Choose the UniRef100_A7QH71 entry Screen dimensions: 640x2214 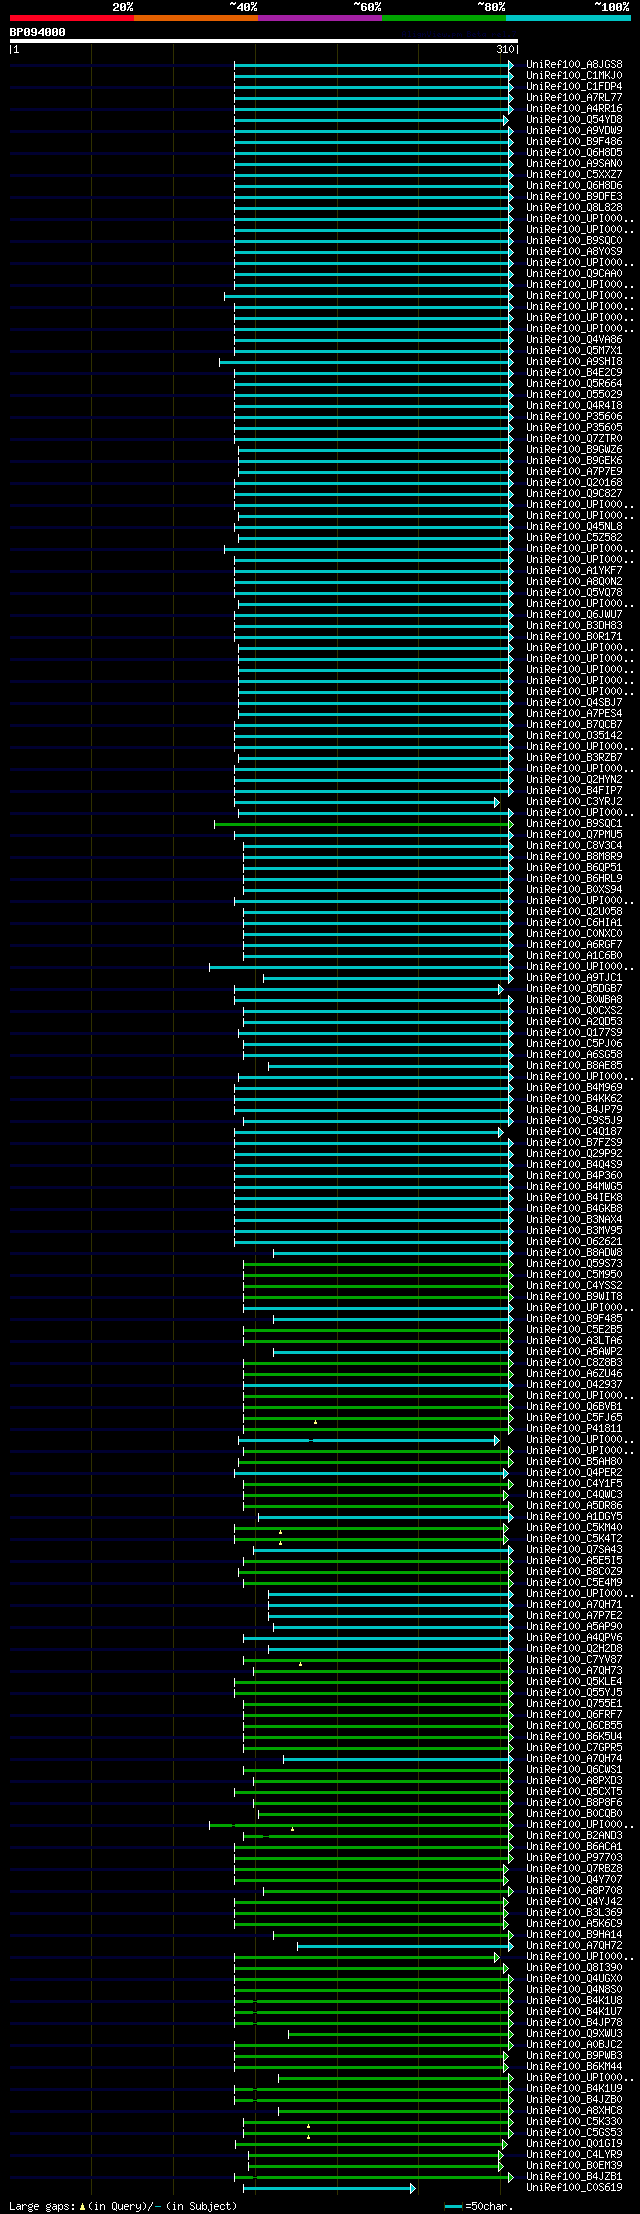(574, 1604)
